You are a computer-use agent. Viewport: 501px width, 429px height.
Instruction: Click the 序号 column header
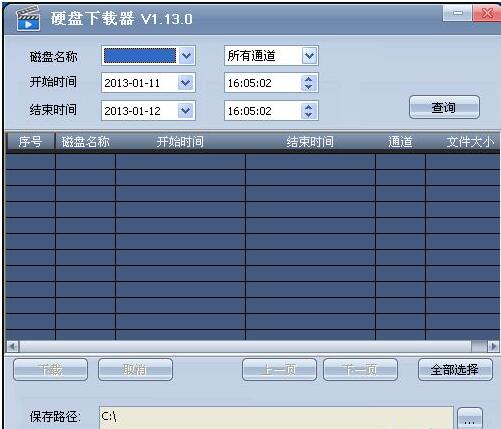click(30, 142)
